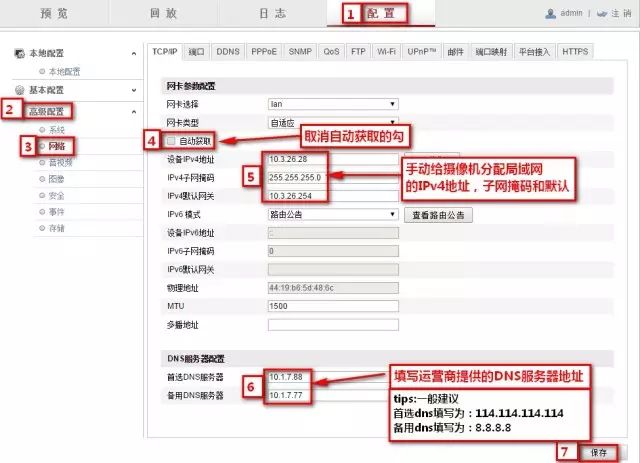Click the admin user icon
Viewport: 640px width, 463px height.
[550, 14]
